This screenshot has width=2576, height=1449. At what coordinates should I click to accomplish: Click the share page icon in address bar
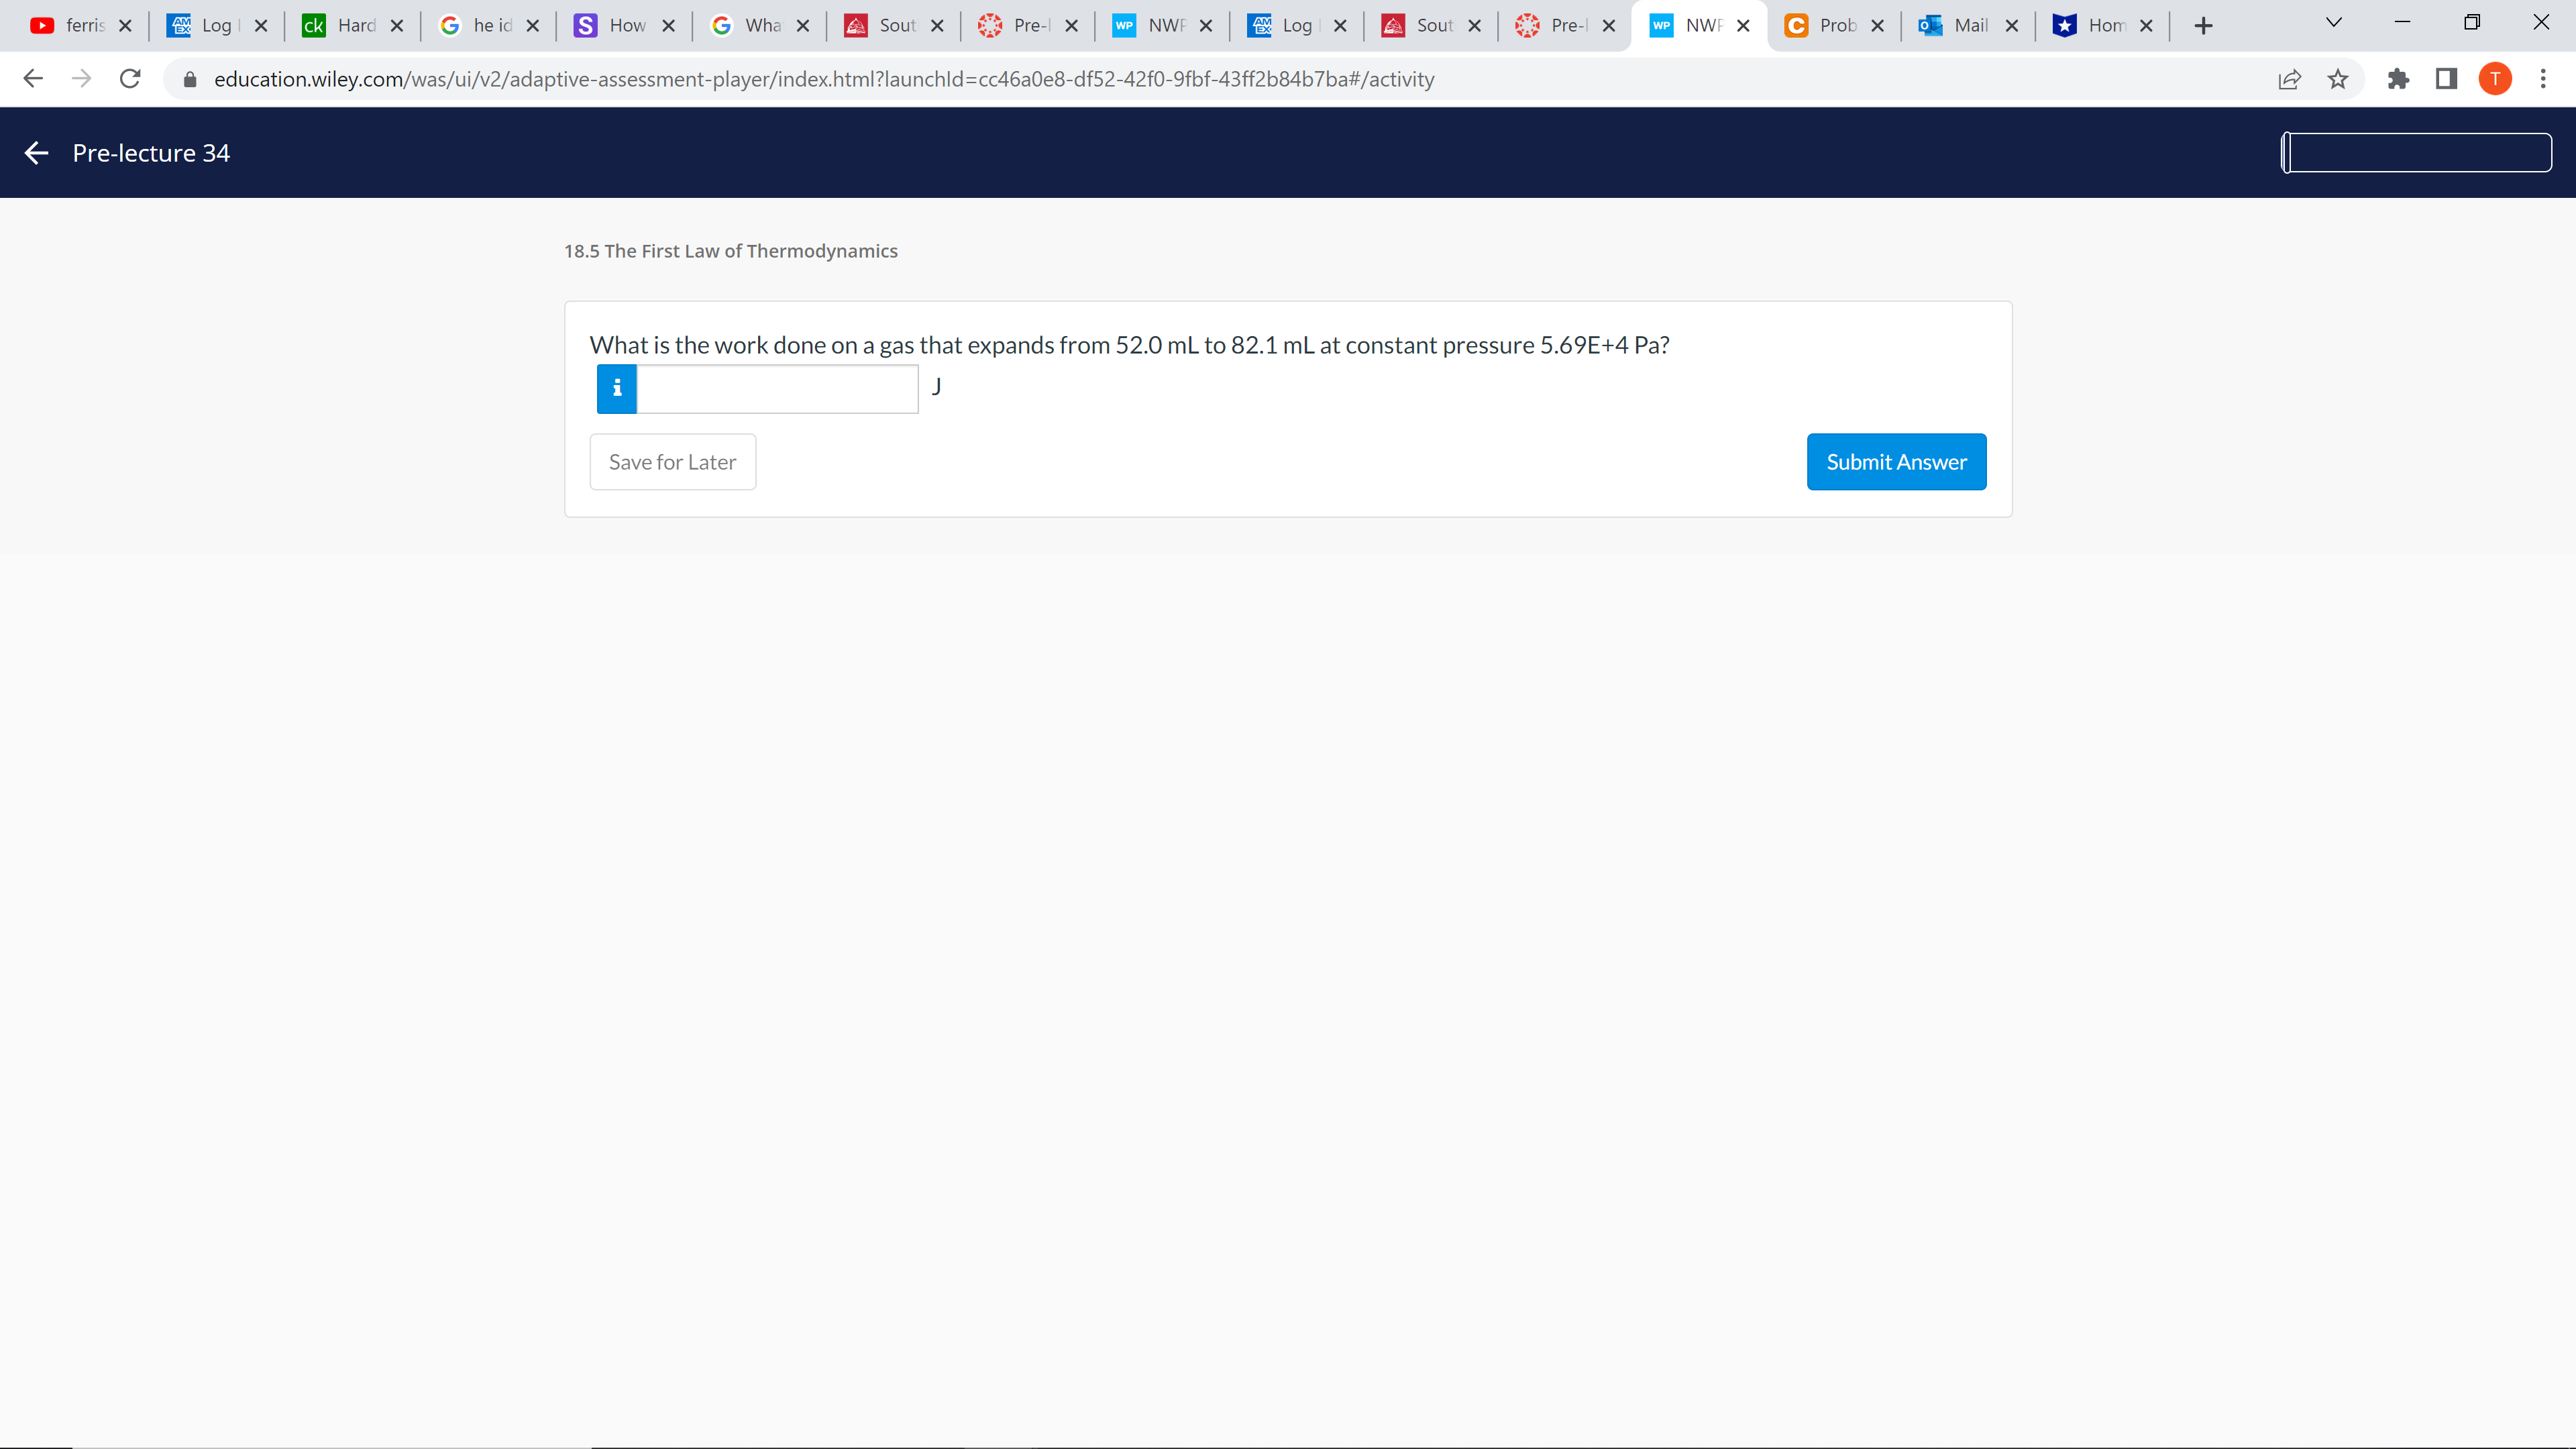click(2289, 79)
